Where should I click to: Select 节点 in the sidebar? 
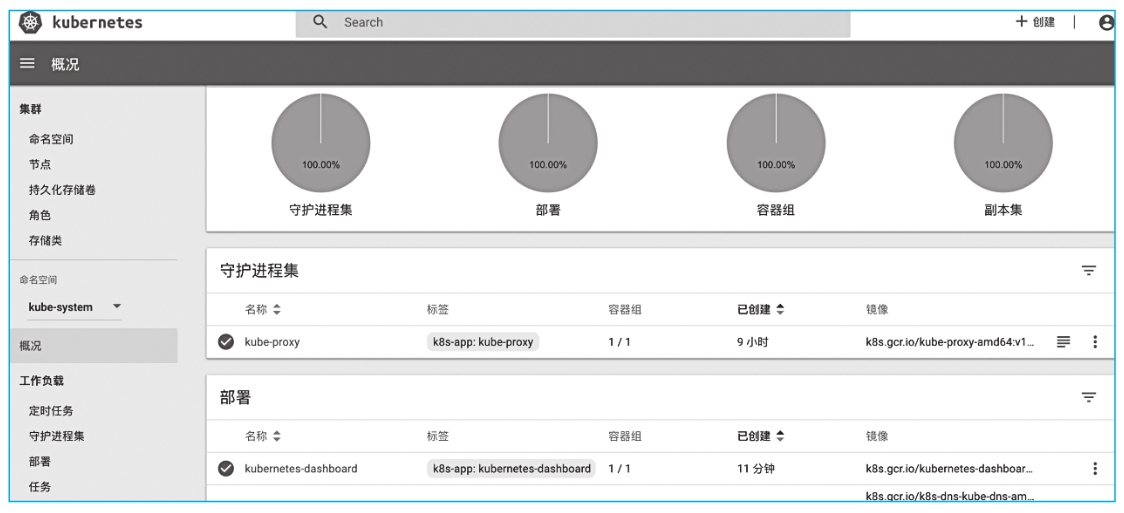pyautogui.click(x=40, y=164)
